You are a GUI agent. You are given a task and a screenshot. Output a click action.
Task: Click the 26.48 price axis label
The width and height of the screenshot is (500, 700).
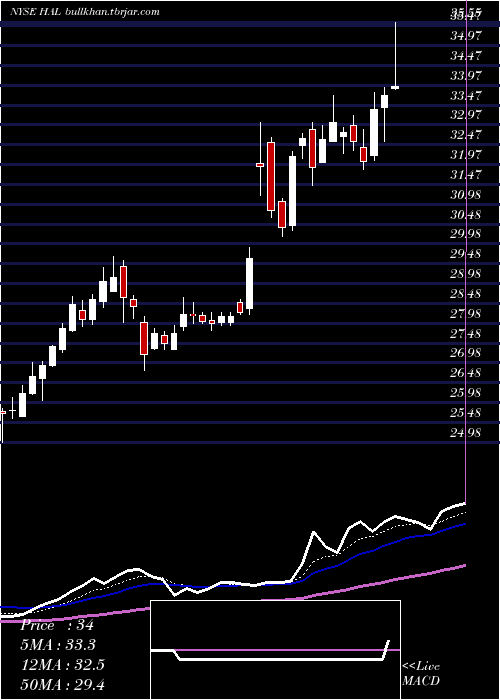coord(466,373)
